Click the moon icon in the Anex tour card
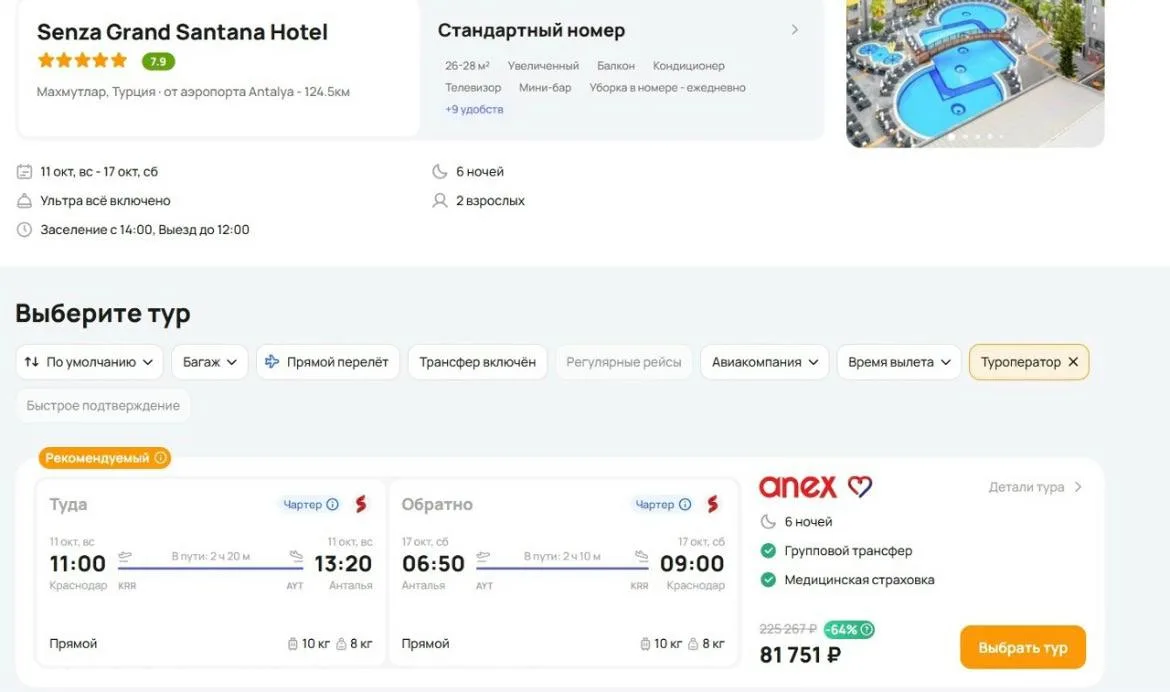 (x=768, y=522)
